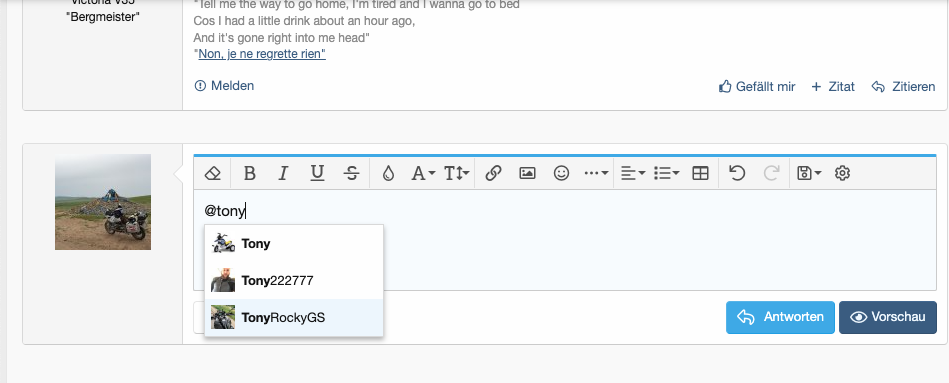Screen dimensions: 949x383
Task: Click the motorcycle avatar next to editor
Action: 103,201
